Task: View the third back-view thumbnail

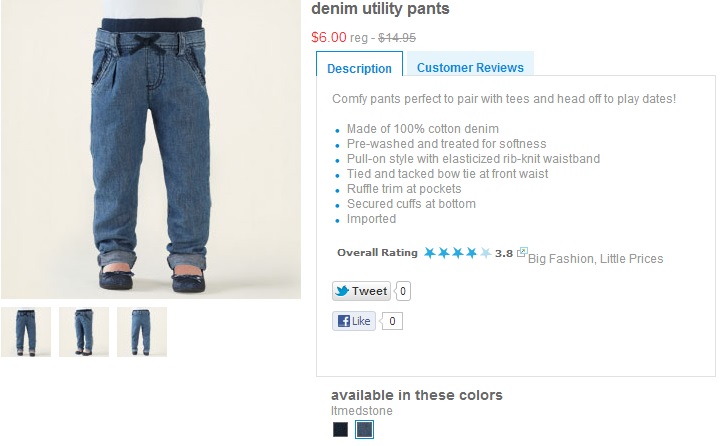Action: pos(142,332)
